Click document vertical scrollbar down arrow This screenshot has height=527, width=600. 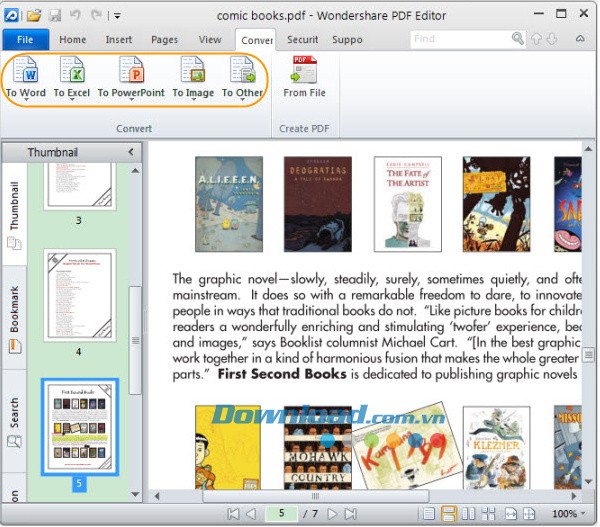click(589, 481)
